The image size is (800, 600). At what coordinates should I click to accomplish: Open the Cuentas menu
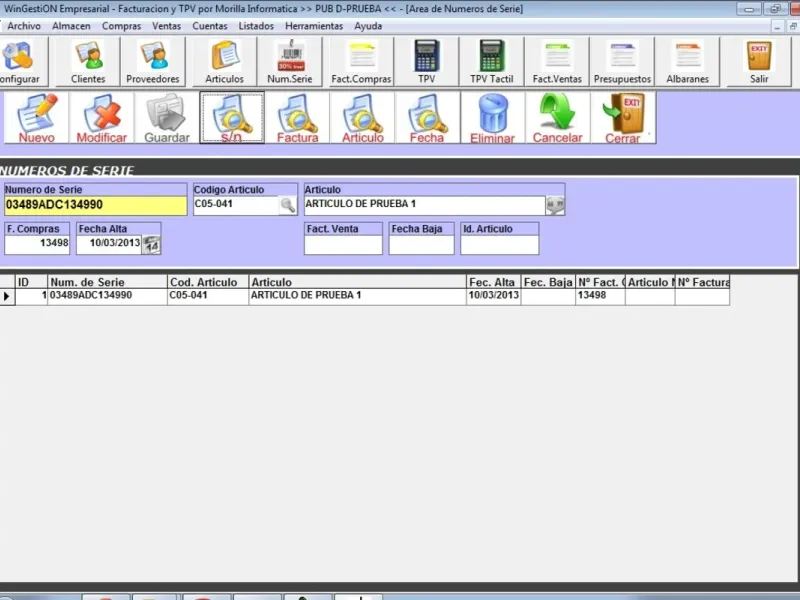[210, 26]
